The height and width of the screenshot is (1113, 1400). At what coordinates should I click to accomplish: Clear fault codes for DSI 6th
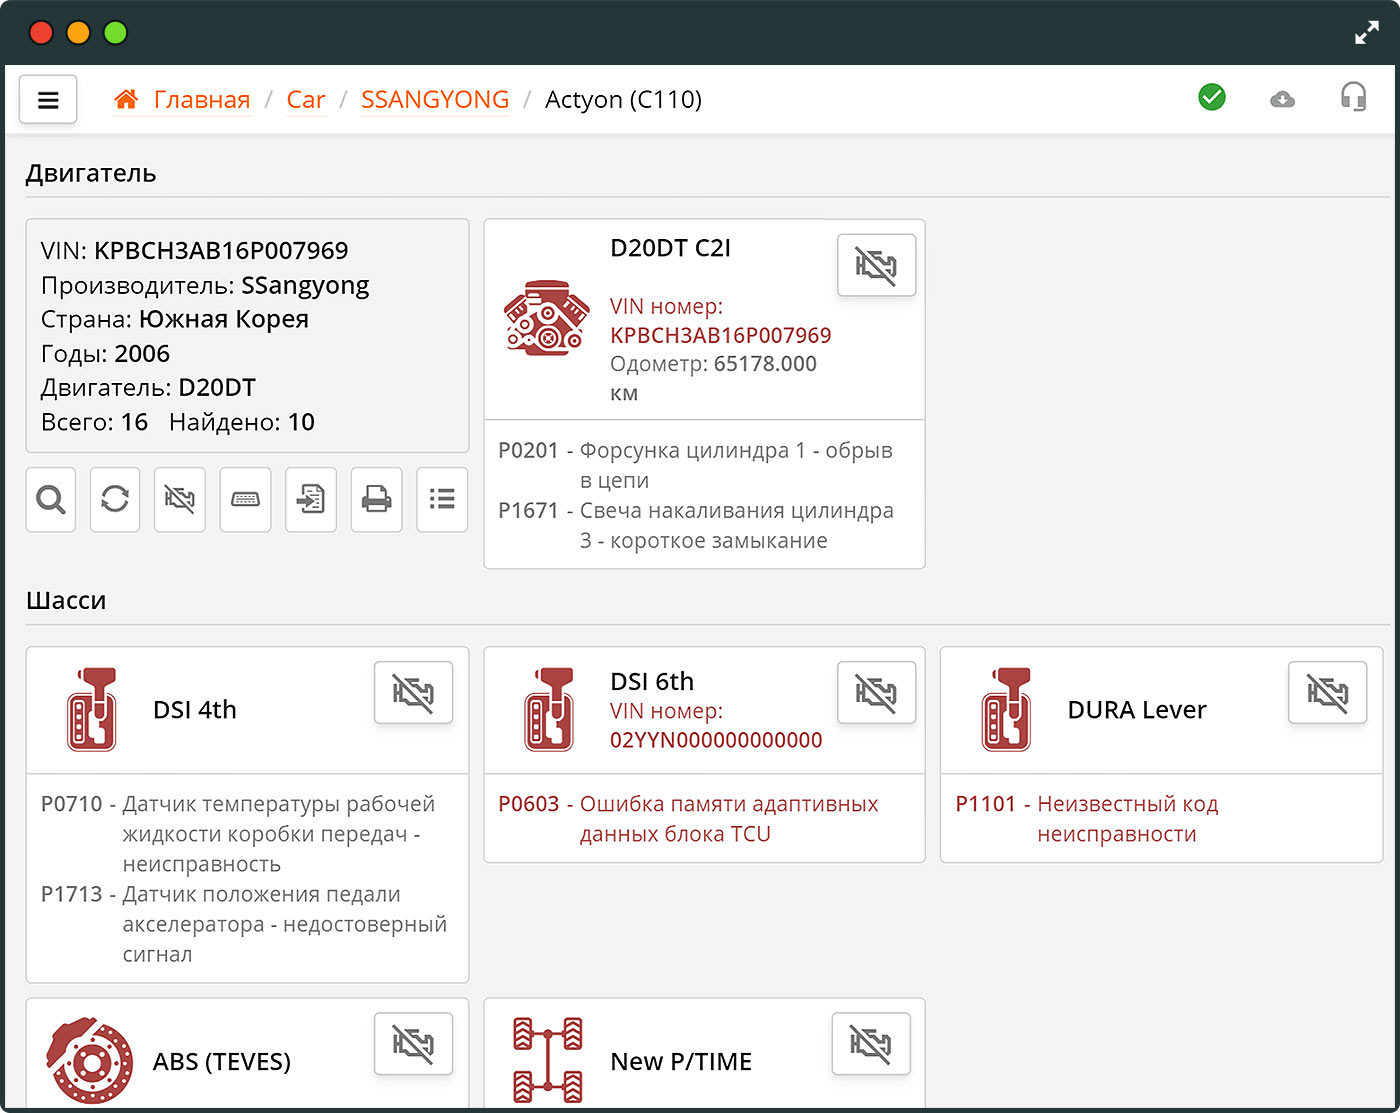click(x=876, y=692)
